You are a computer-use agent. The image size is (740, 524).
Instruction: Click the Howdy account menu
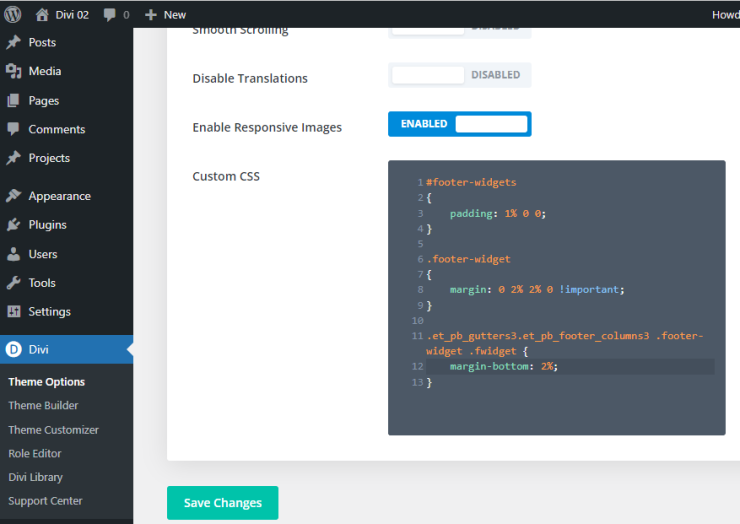[x=725, y=15]
